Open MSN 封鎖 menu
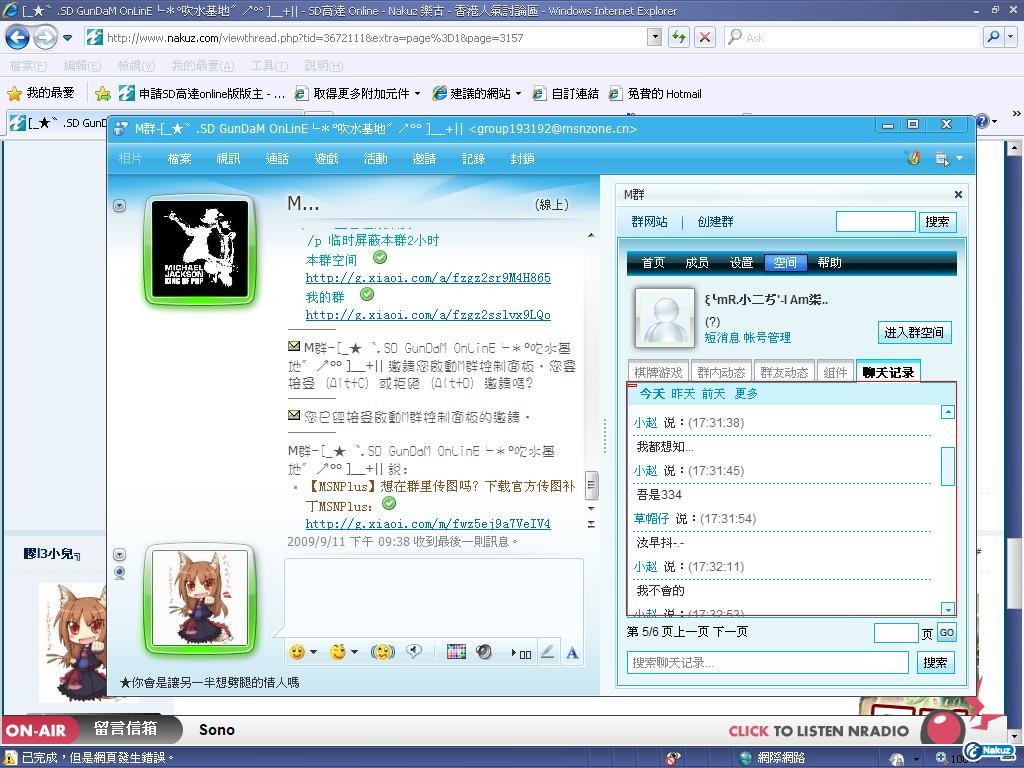Image resolution: width=1024 pixels, height=768 pixels. click(522, 159)
